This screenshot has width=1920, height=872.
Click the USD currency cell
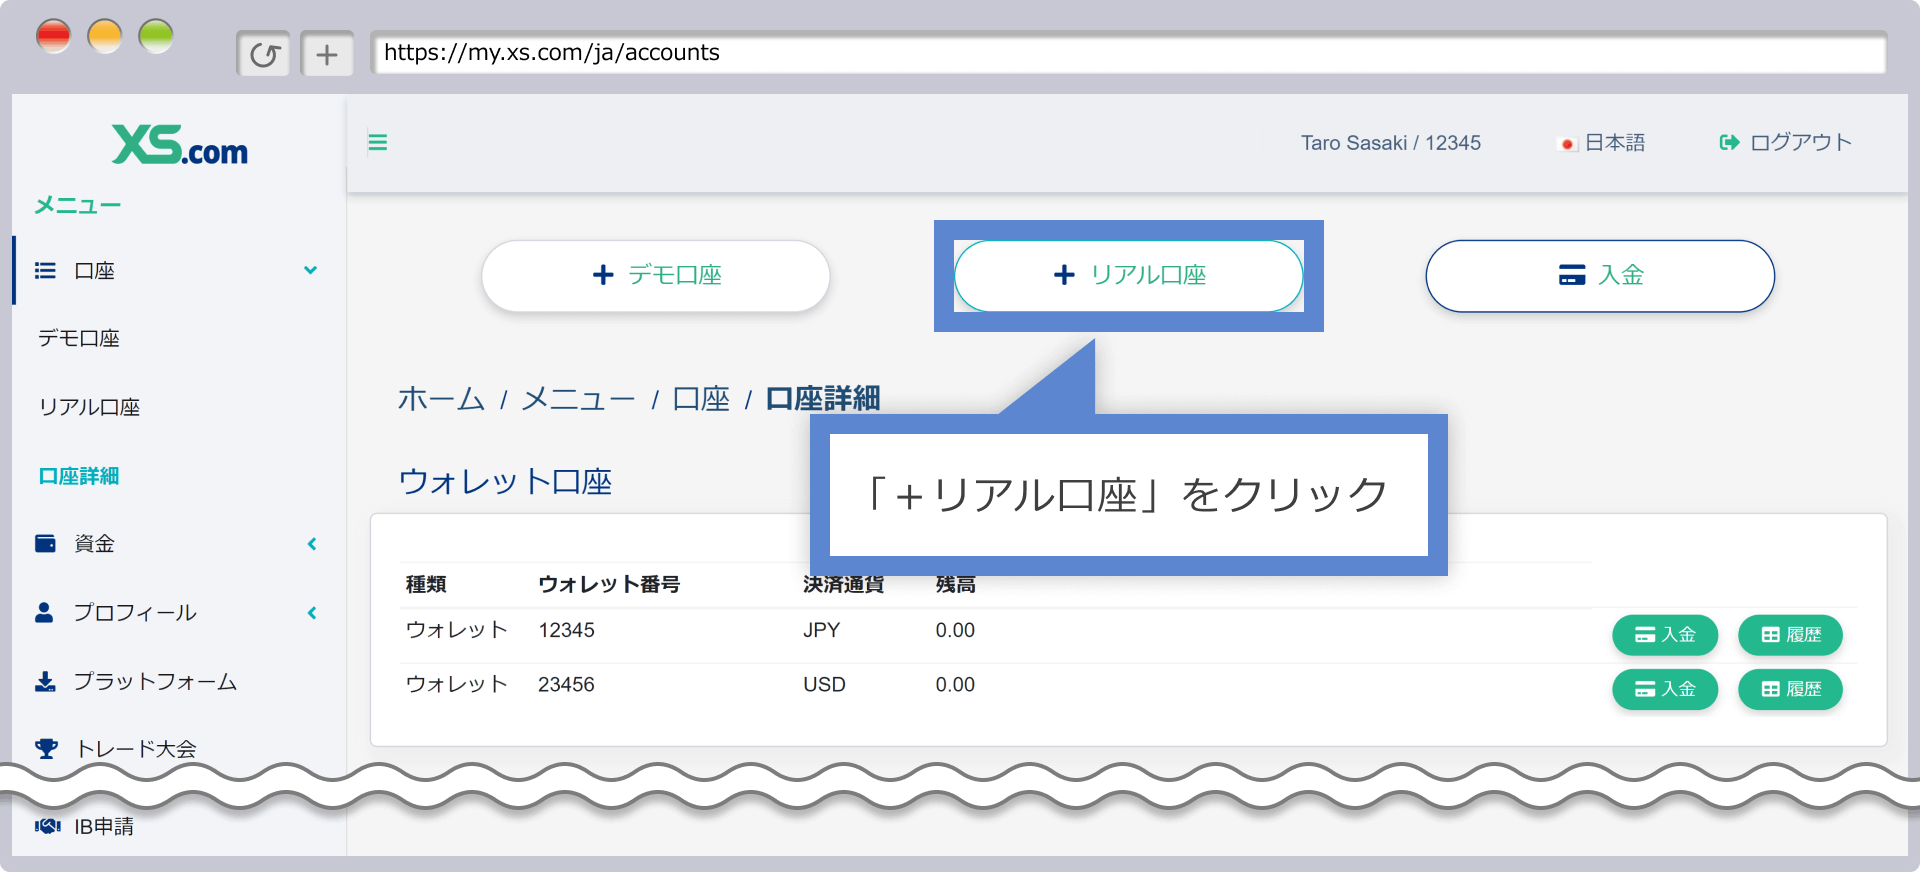[x=824, y=684]
